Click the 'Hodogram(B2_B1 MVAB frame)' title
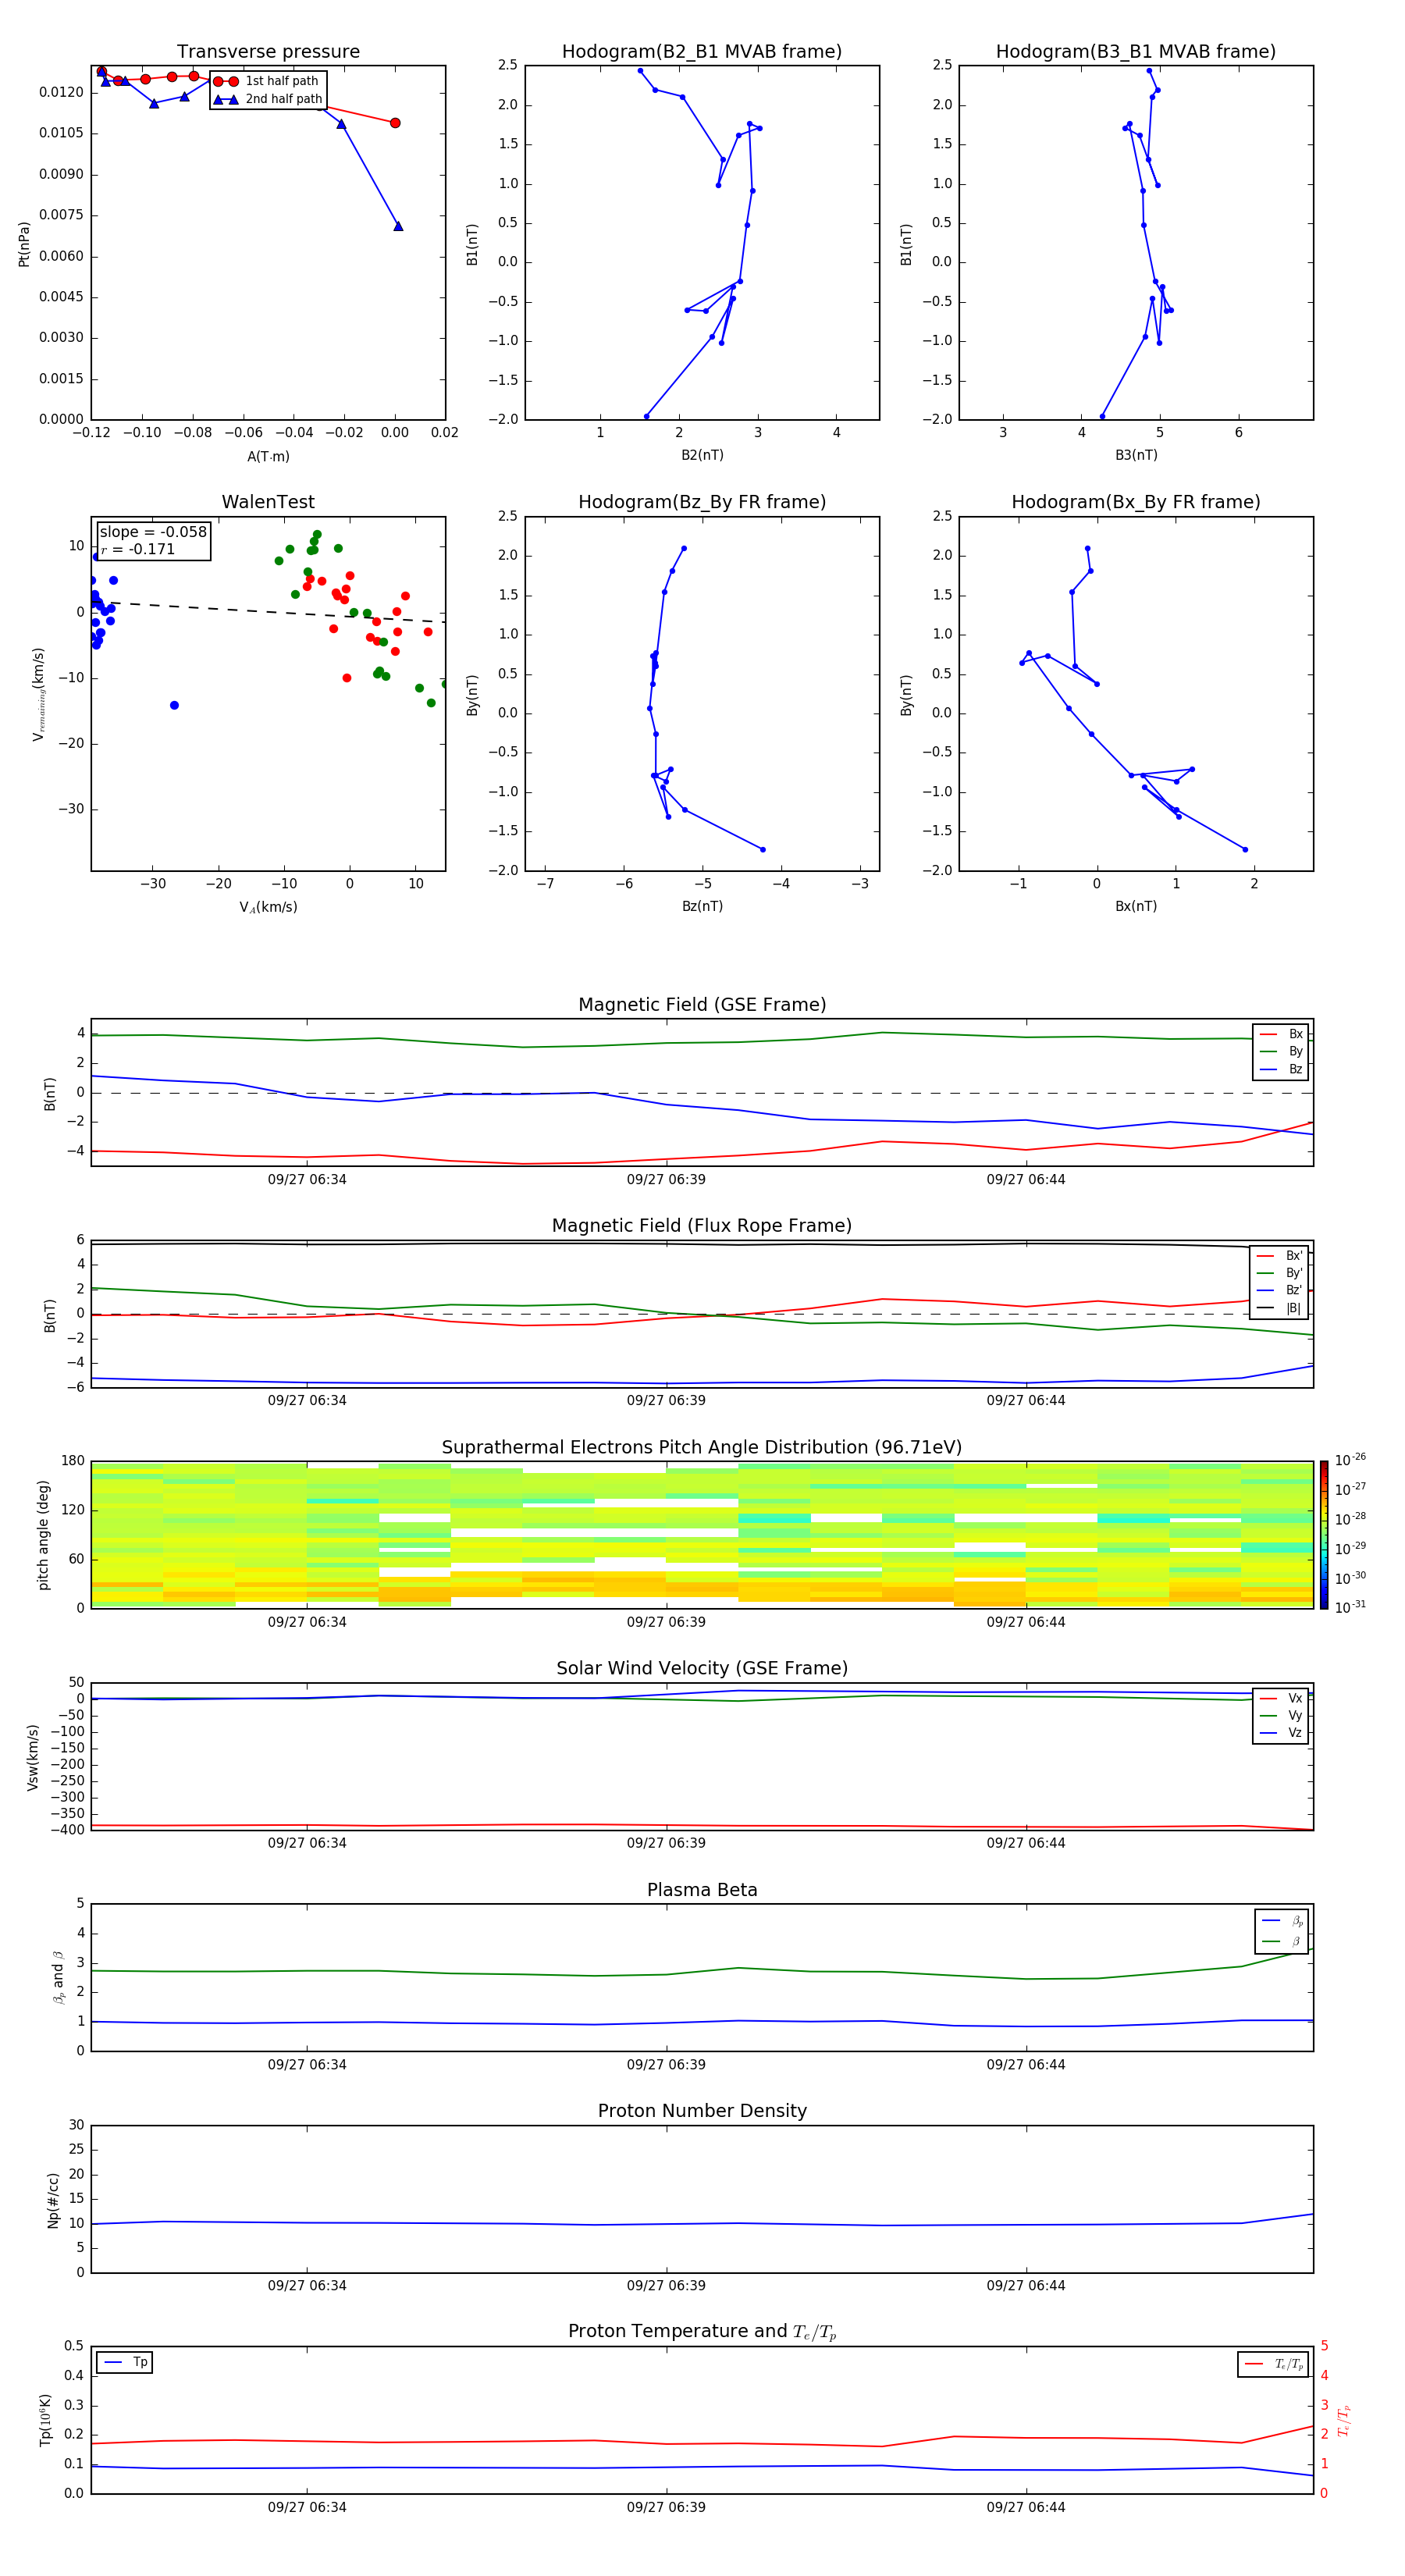The width and height of the screenshot is (1405, 2576). point(702,51)
